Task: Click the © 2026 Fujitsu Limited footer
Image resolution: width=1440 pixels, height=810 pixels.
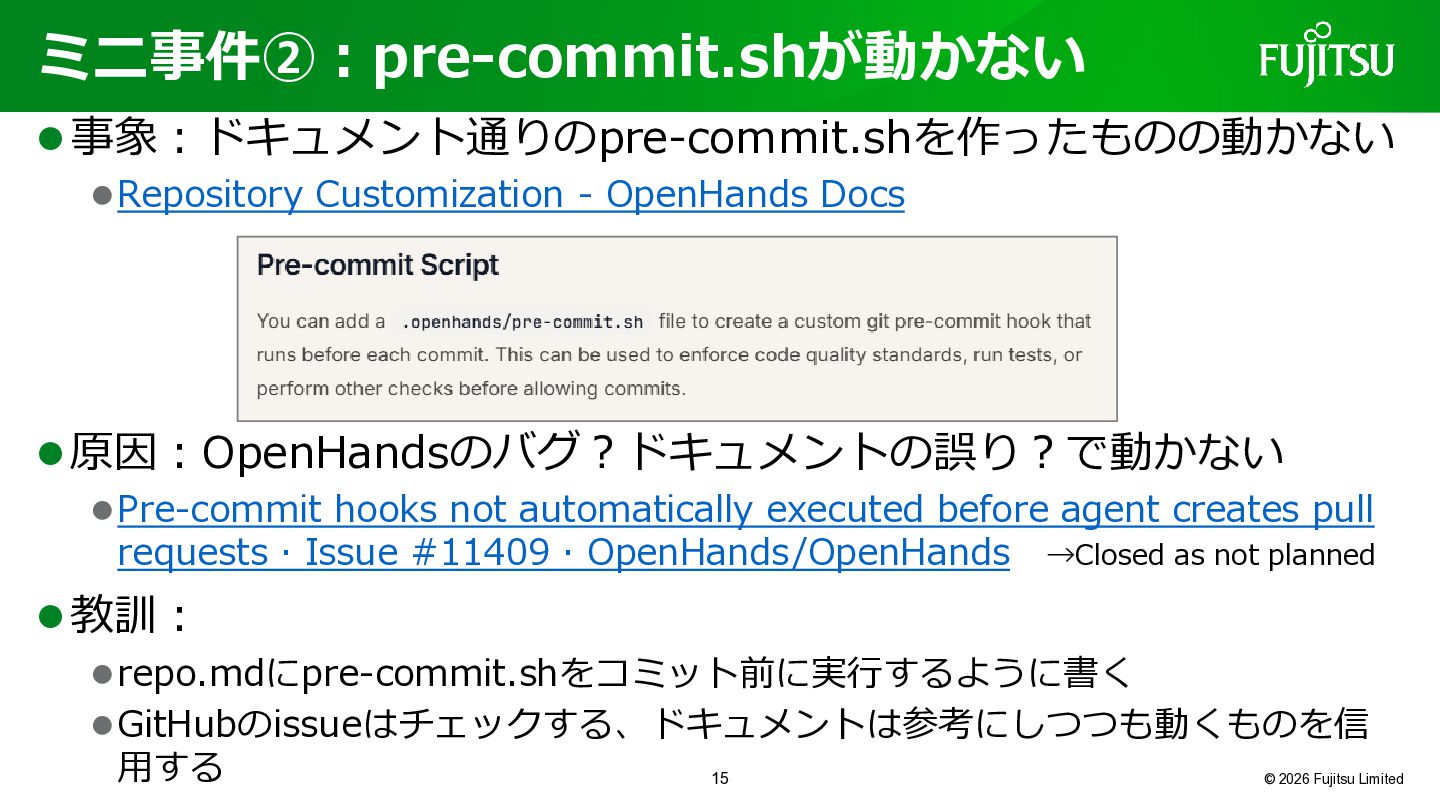Action: click(x=1333, y=779)
